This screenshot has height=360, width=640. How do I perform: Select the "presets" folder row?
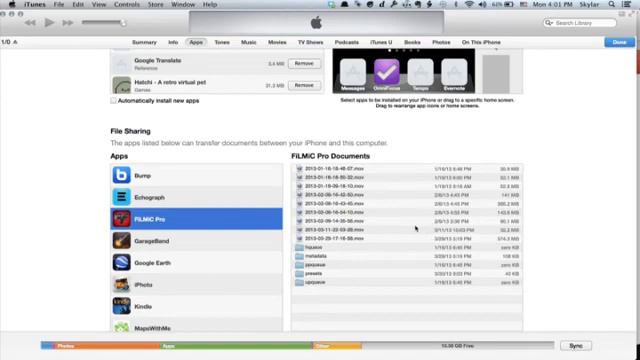point(407,273)
